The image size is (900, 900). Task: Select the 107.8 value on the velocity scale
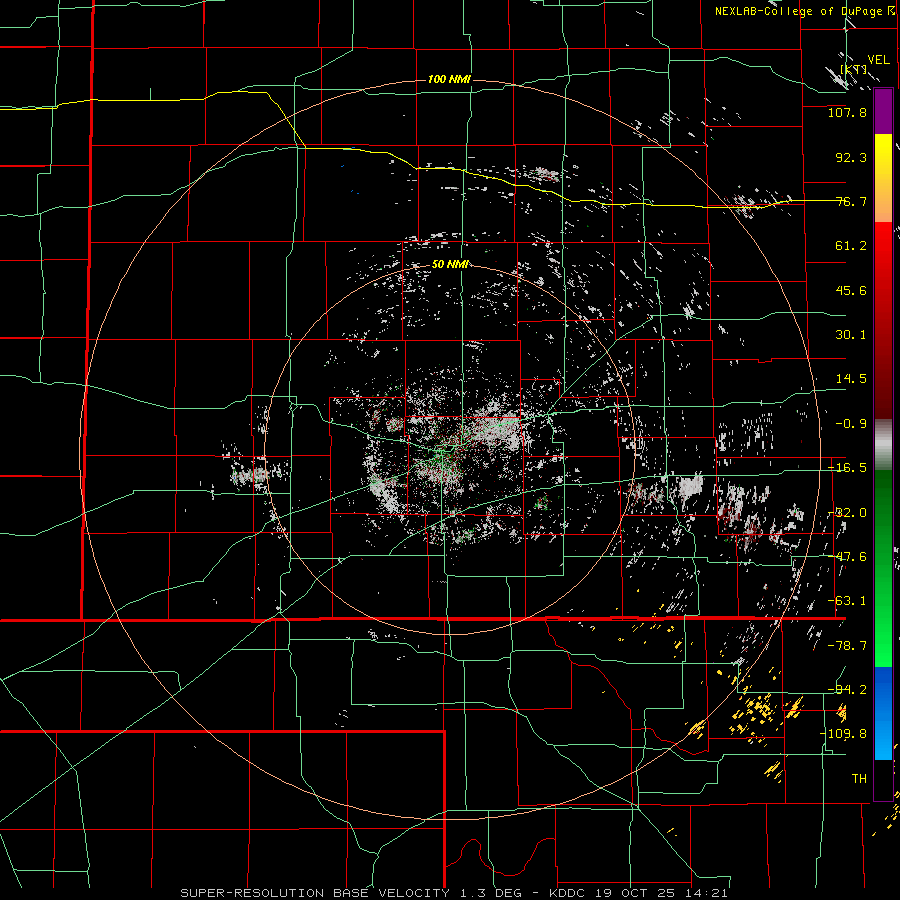point(847,112)
